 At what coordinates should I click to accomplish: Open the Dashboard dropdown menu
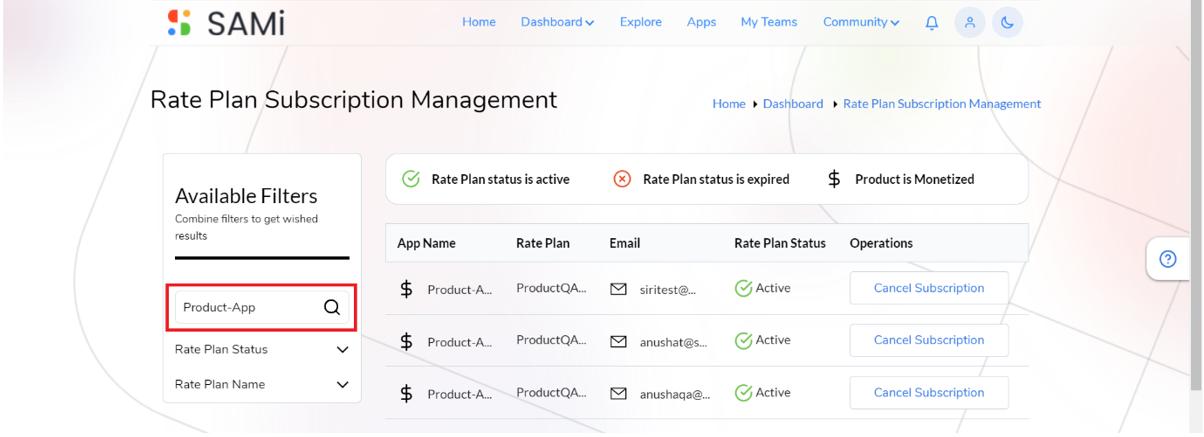[x=557, y=22]
